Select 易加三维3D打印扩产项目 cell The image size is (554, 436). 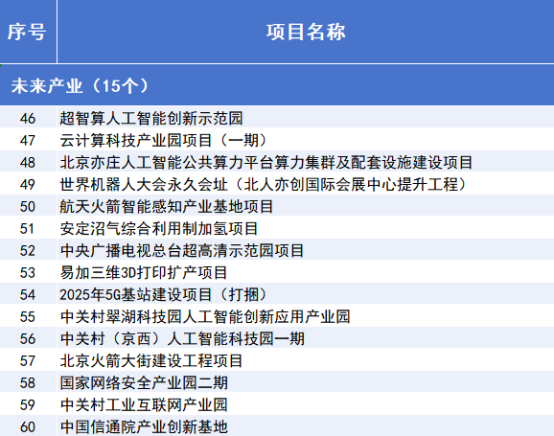(306, 272)
